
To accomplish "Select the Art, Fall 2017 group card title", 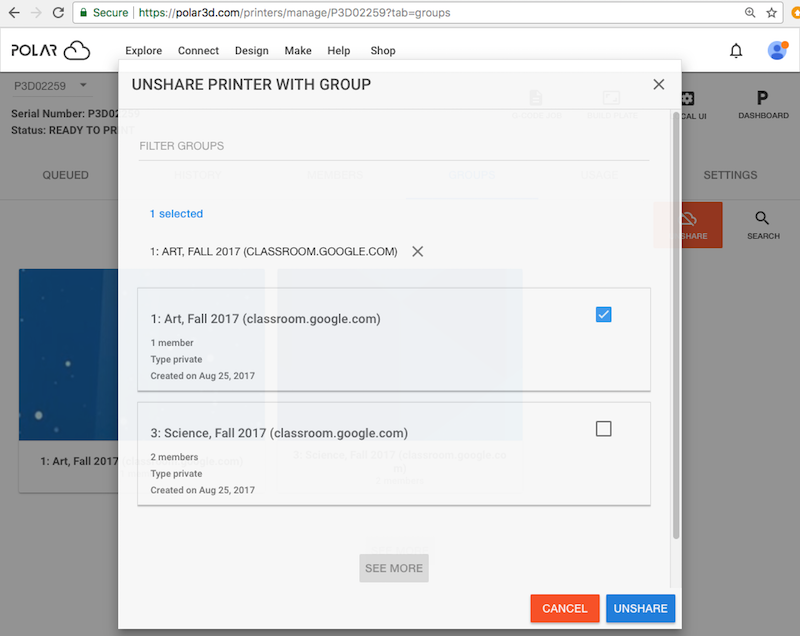I will click(265, 319).
